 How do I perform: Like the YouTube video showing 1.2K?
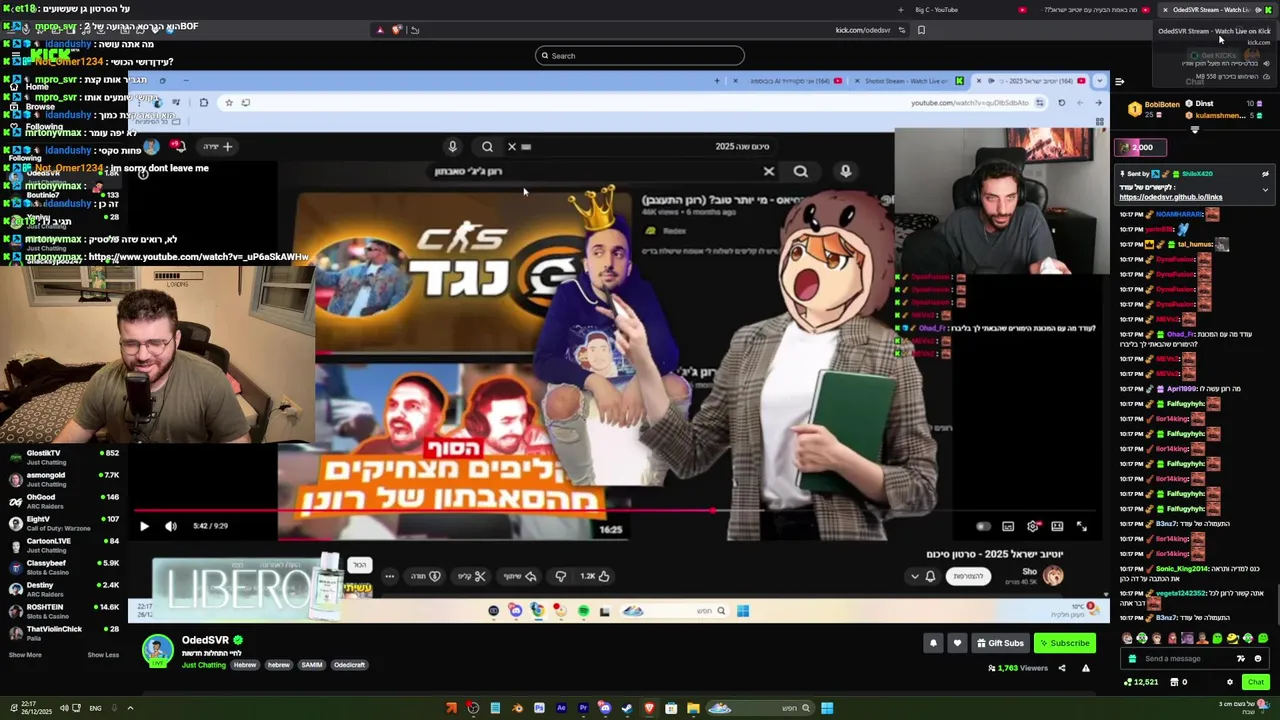click(x=597, y=576)
